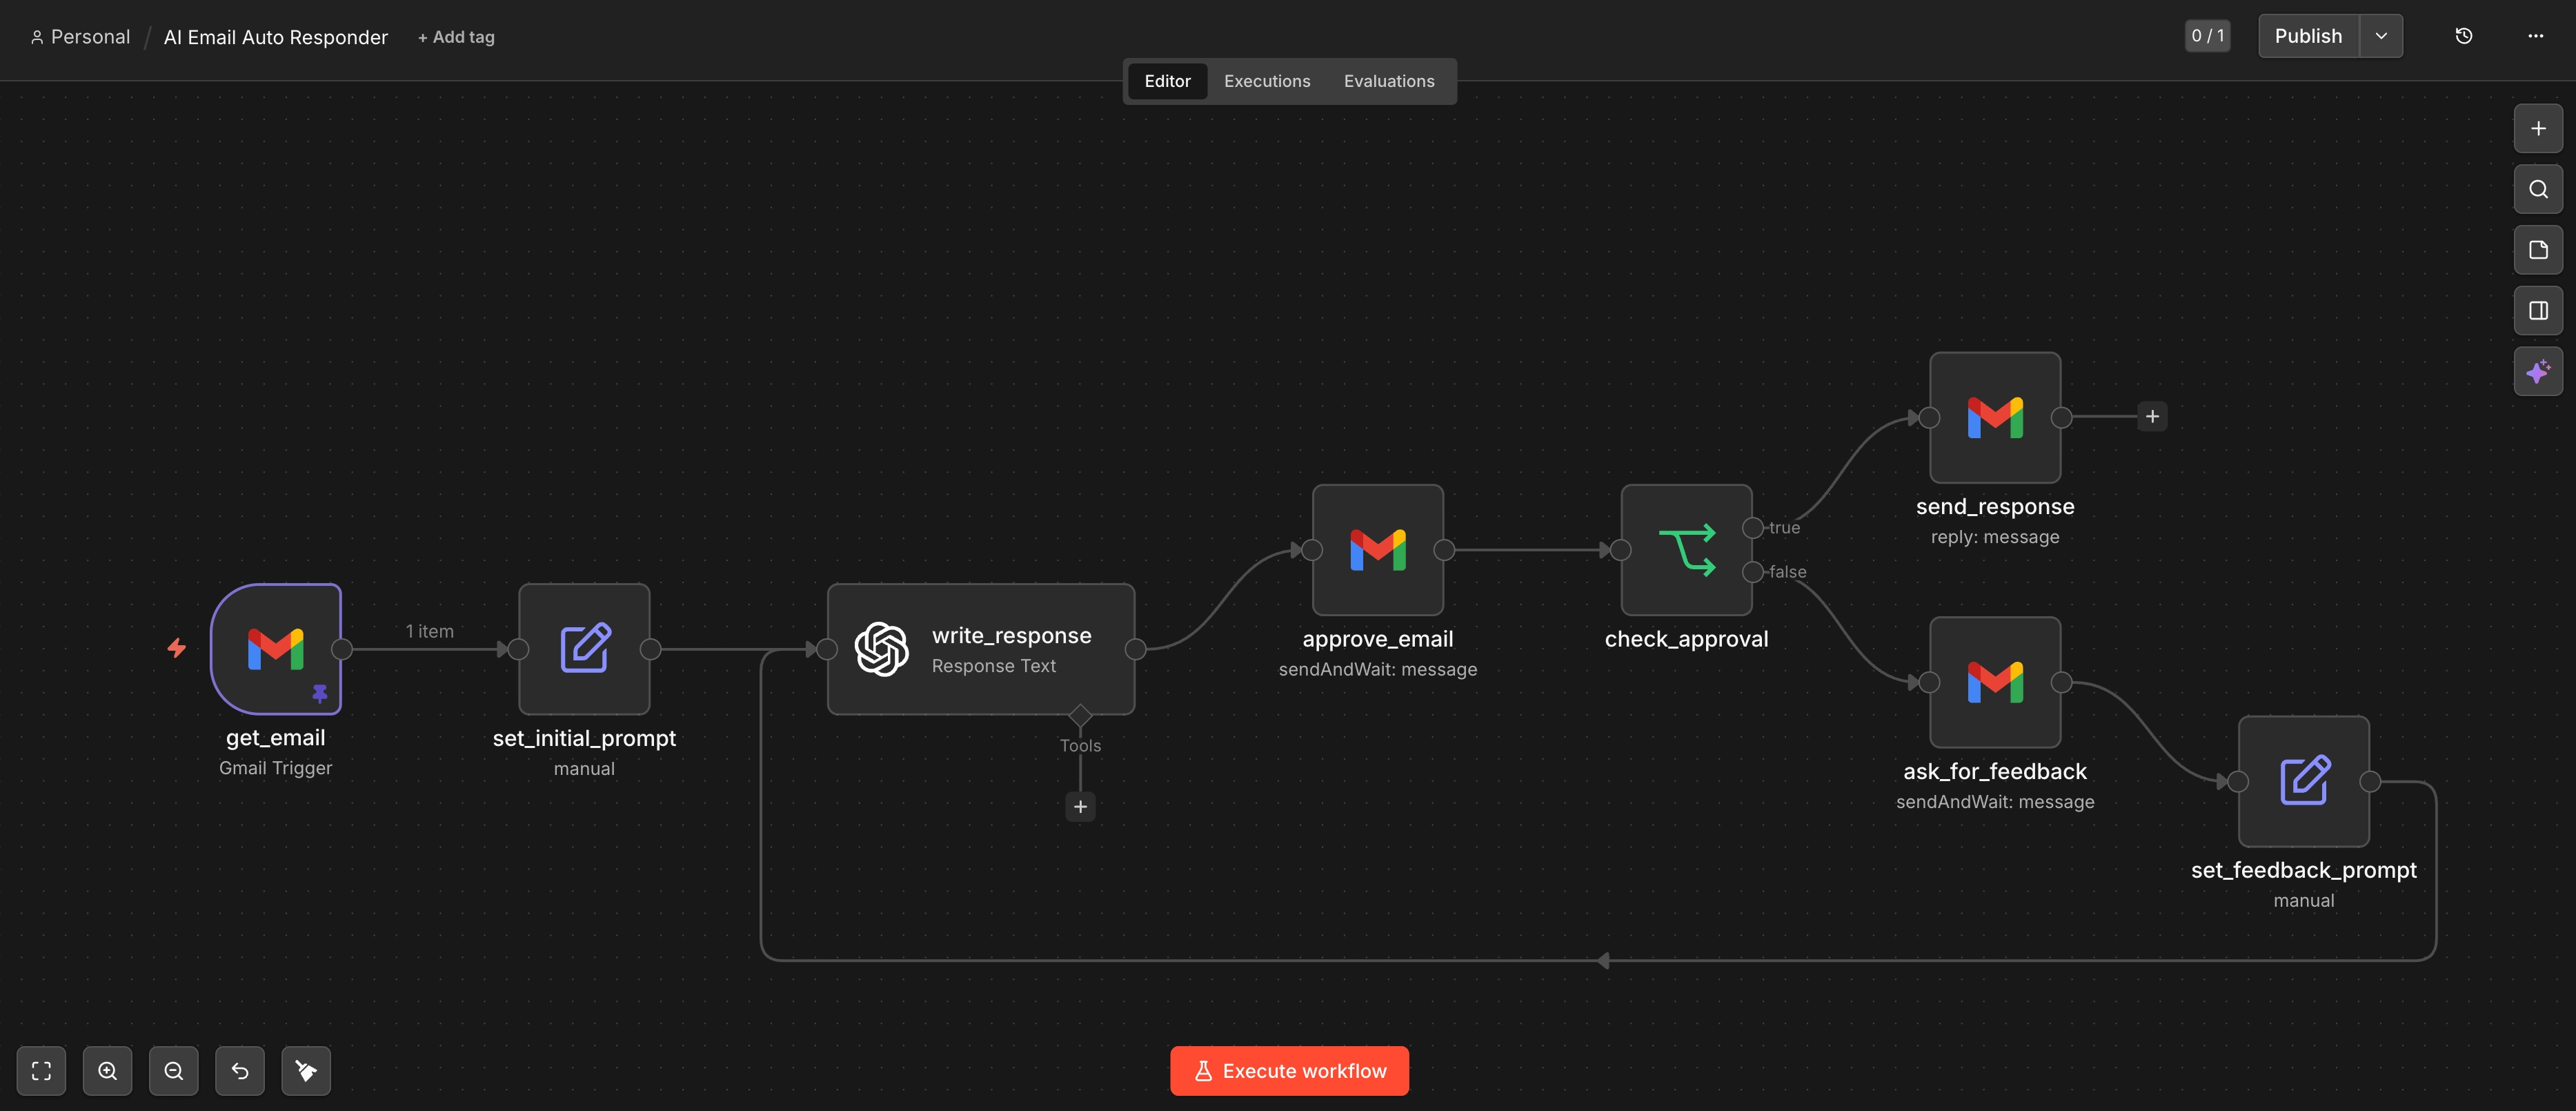This screenshot has width=2576, height=1111.
Task: Add a node after send_response
Action: click(2152, 417)
